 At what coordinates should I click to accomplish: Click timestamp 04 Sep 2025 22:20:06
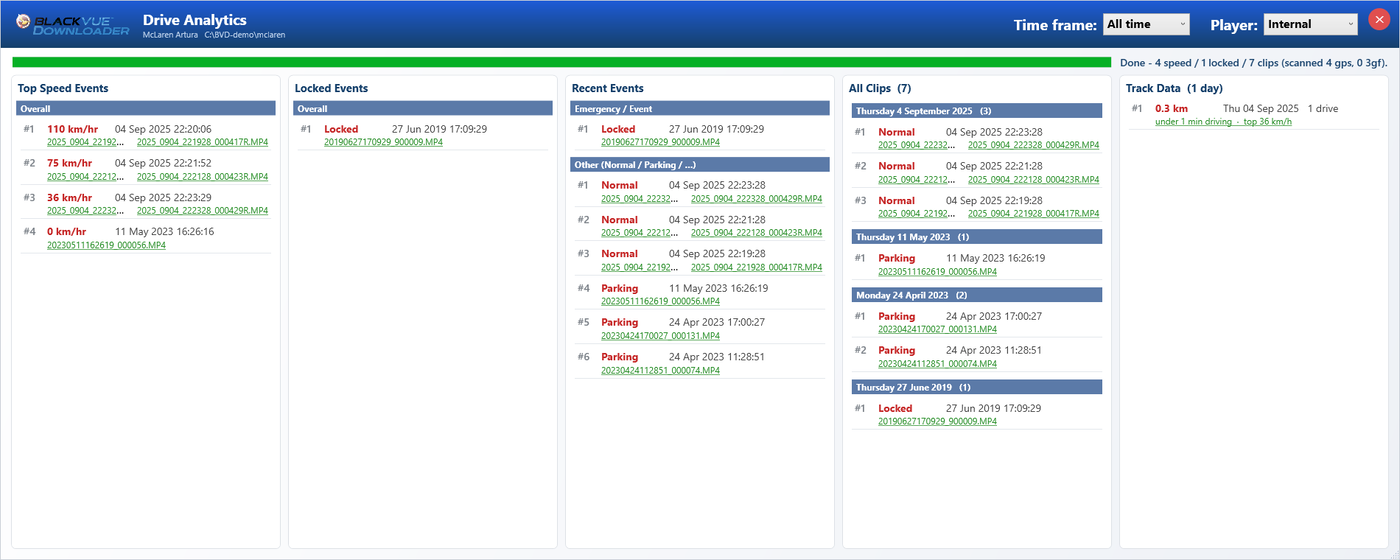[x=163, y=129]
